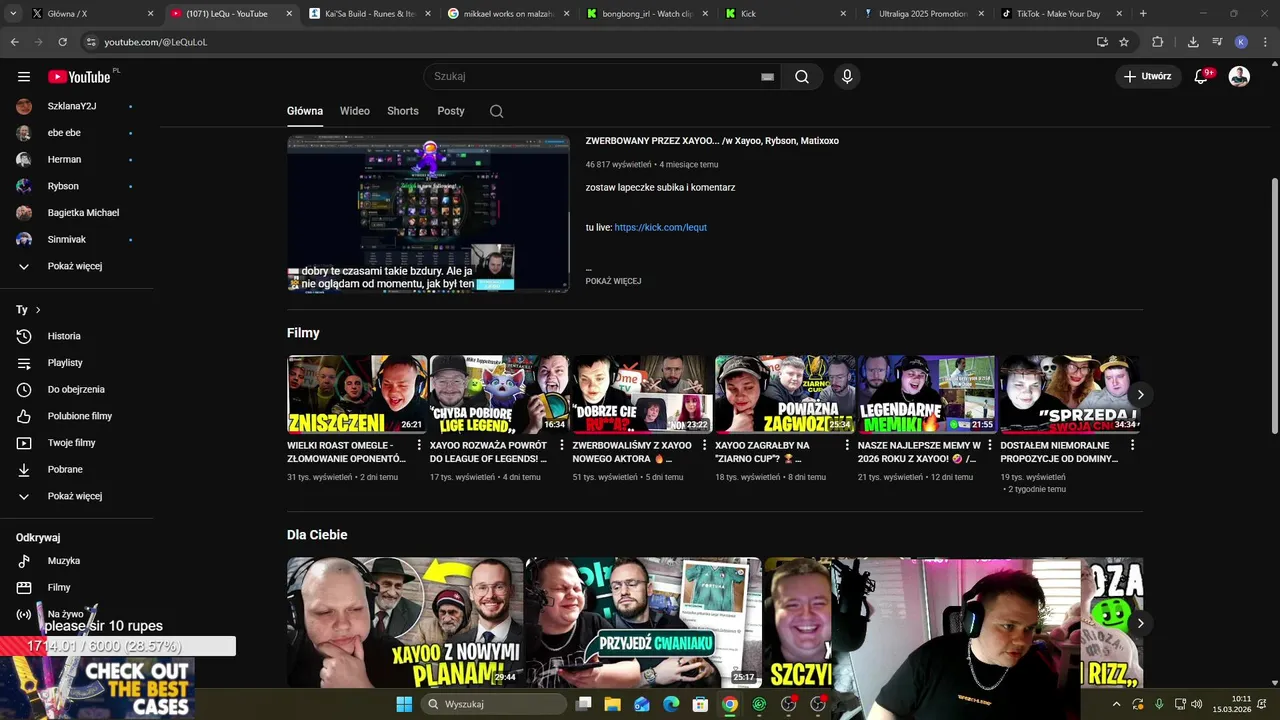Open Chrome media controls icon

point(1217,42)
